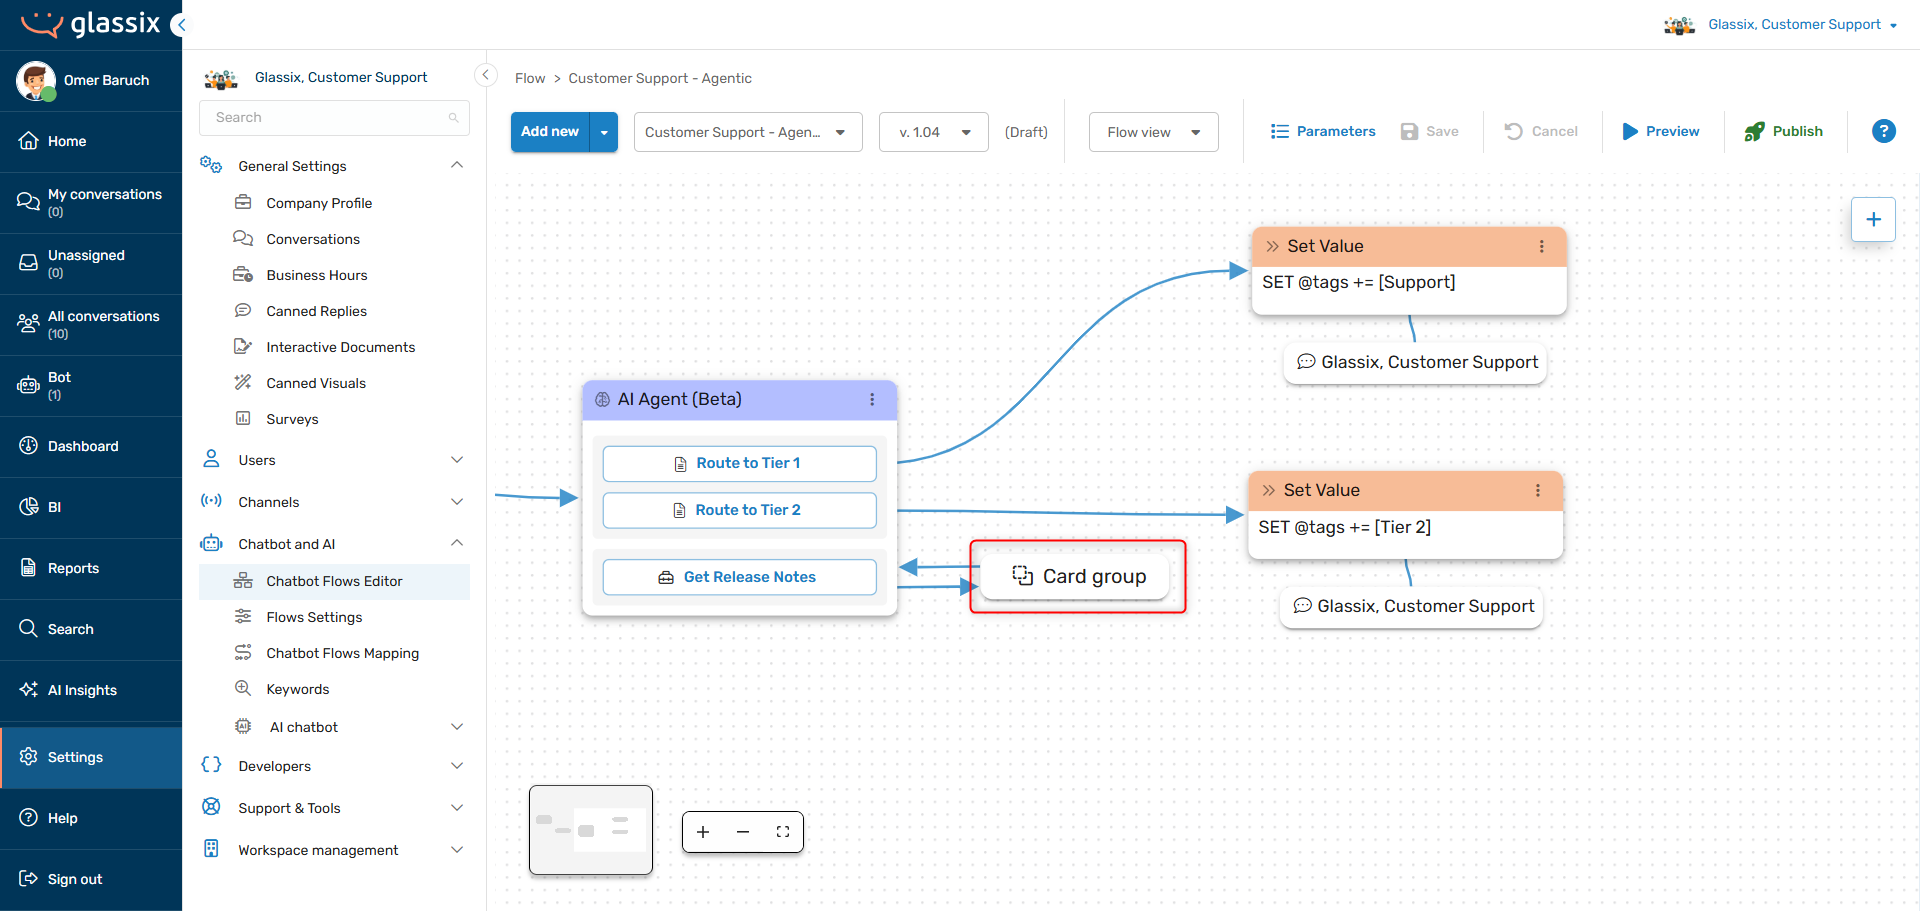Collapse the General Settings section
The width and height of the screenshot is (1920, 911).
tap(457, 165)
